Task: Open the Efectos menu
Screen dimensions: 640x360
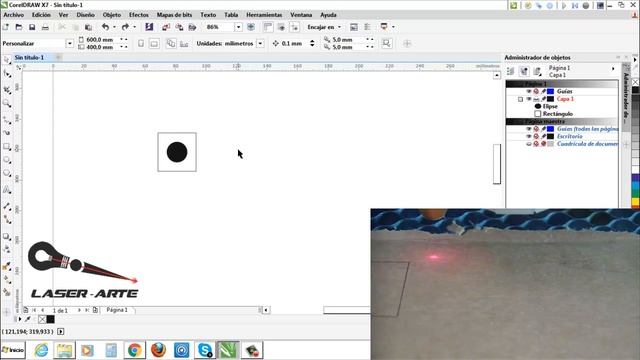Action: tap(139, 15)
